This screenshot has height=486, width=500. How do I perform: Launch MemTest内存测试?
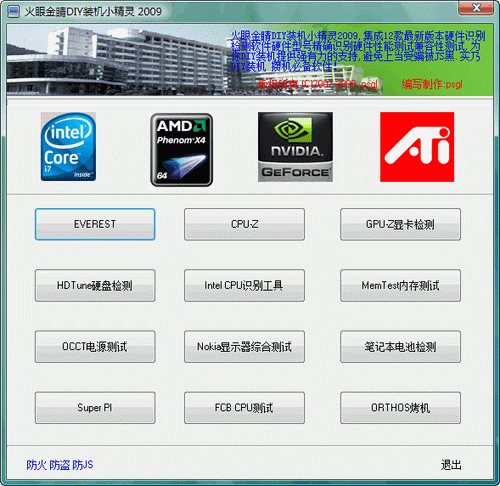[400, 286]
